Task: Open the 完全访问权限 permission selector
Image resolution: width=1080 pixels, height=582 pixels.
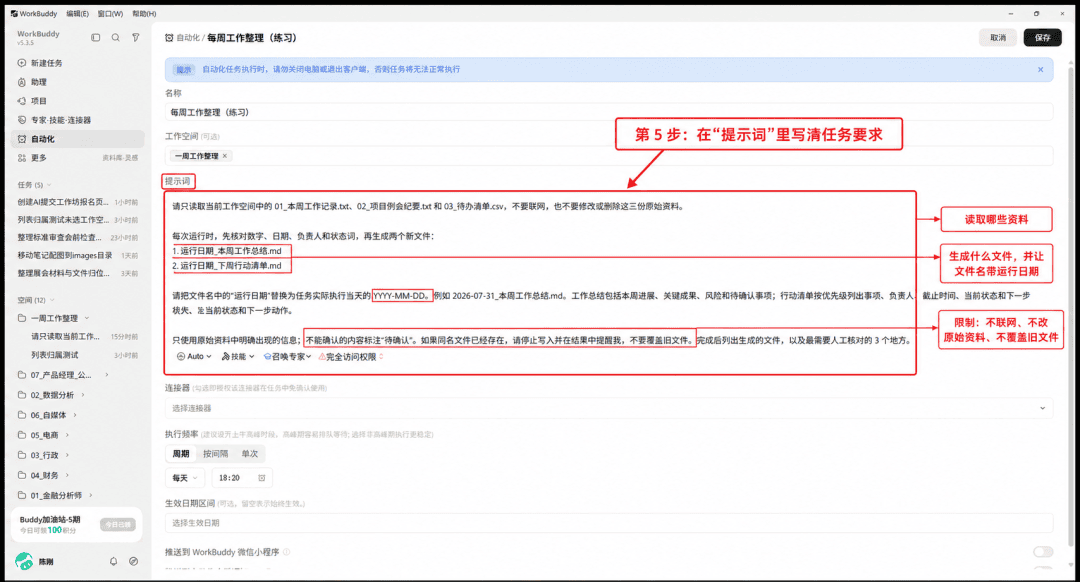Action: point(351,357)
